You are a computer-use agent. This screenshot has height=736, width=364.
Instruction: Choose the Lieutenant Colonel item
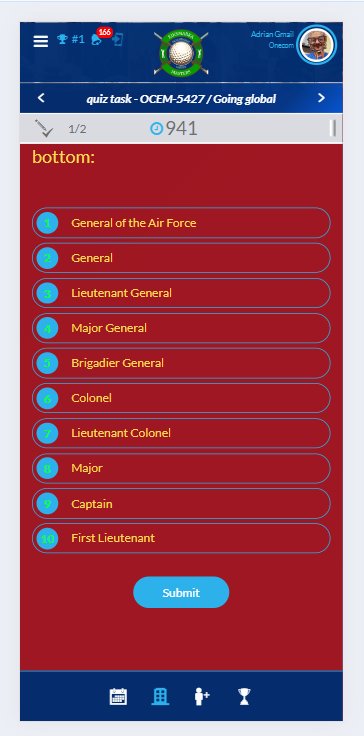pos(181,433)
